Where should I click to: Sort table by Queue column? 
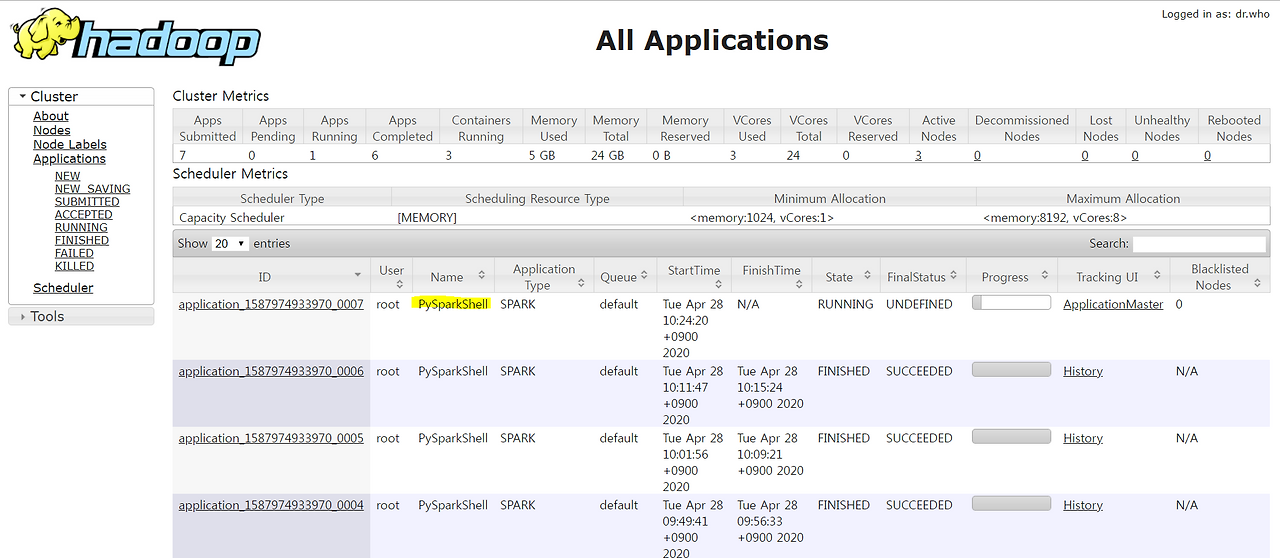coord(625,277)
